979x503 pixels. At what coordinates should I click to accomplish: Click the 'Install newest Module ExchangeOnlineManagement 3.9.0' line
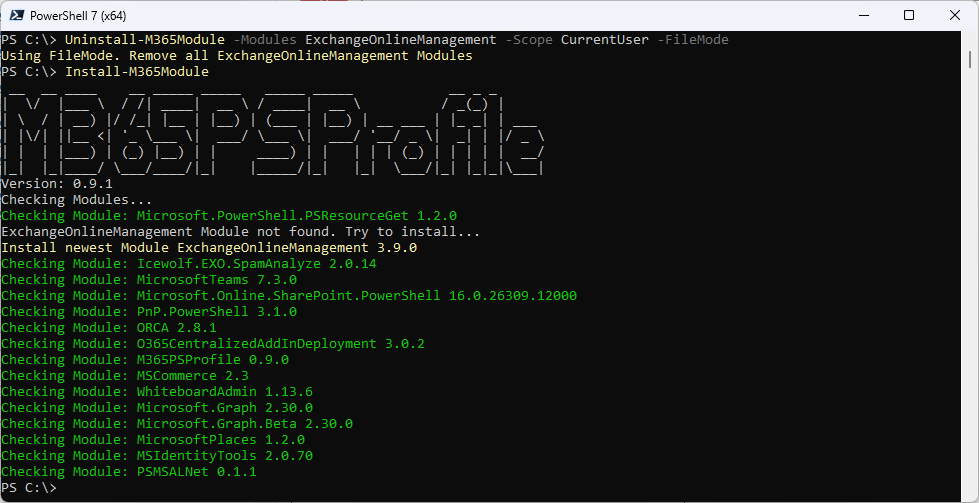[209, 248]
